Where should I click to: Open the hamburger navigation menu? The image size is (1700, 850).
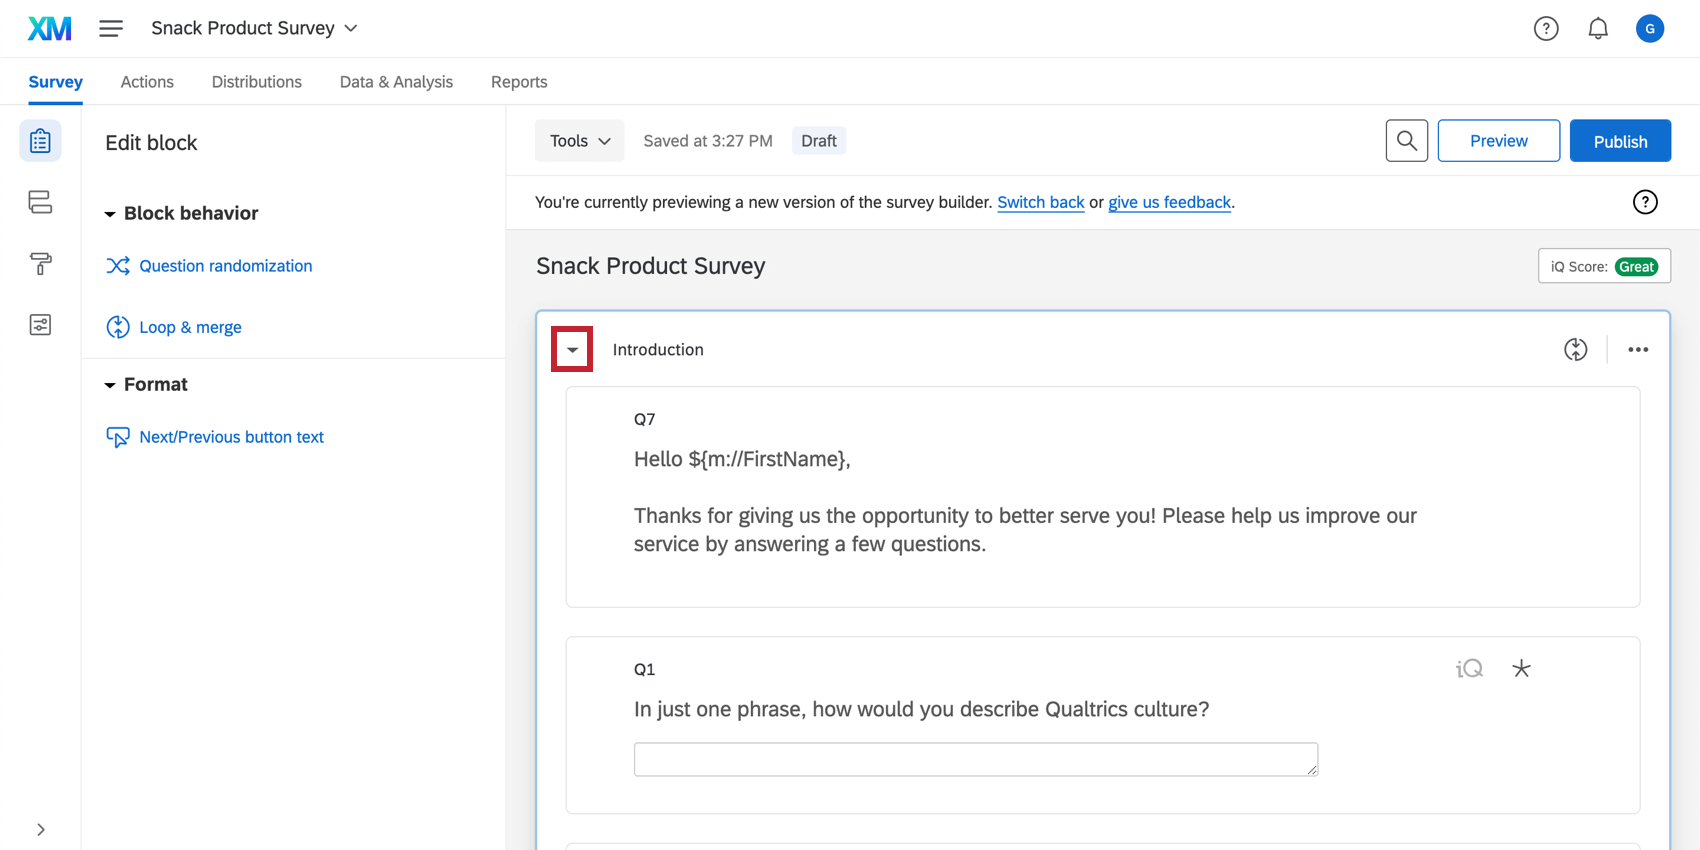[111, 28]
